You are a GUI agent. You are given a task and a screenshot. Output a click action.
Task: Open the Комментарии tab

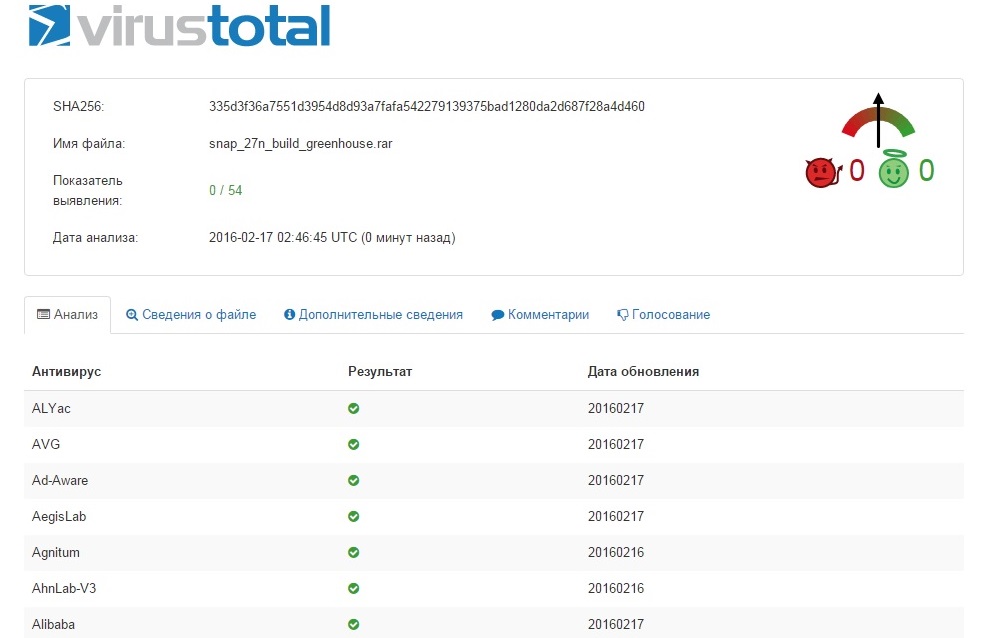(x=540, y=314)
